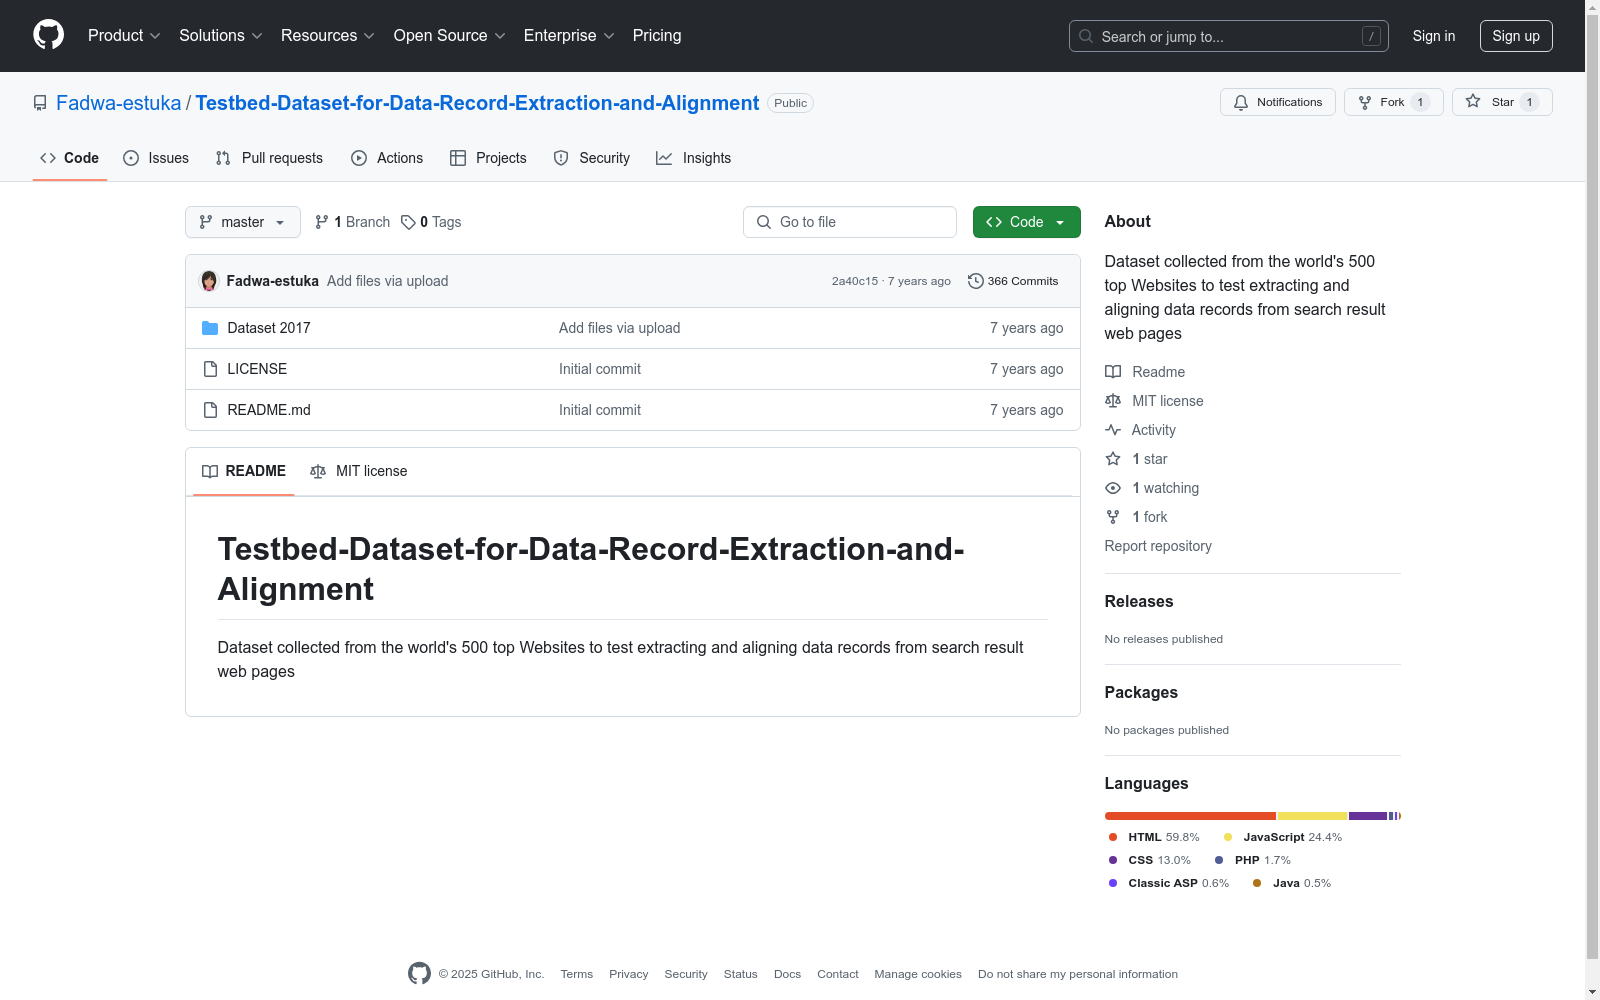This screenshot has height=1000, width=1600.
Task: Click the pulse icon beside Activity
Action: [x=1113, y=430]
